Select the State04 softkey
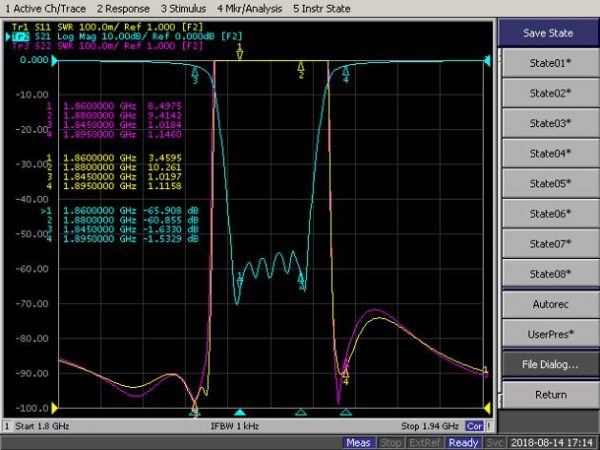The width and height of the screenshot is (600, 450). (x=550, y=153)
